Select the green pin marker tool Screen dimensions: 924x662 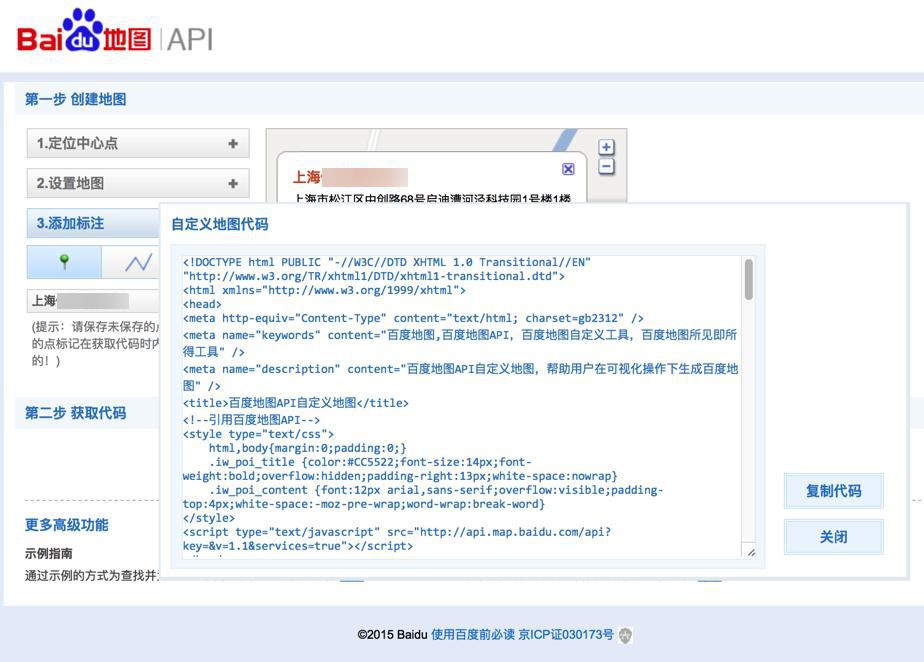(x=64, y=262)
